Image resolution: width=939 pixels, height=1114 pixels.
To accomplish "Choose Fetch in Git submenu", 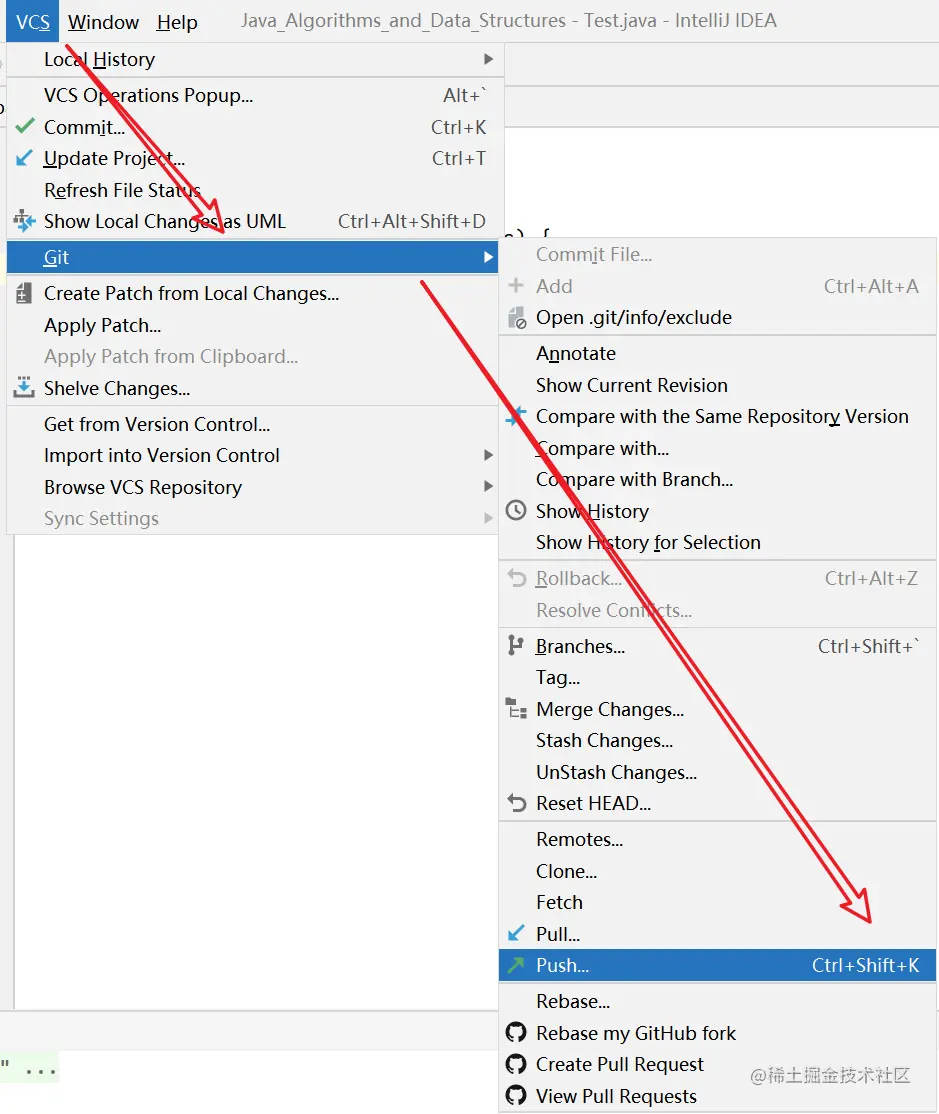I will point(717,902).
